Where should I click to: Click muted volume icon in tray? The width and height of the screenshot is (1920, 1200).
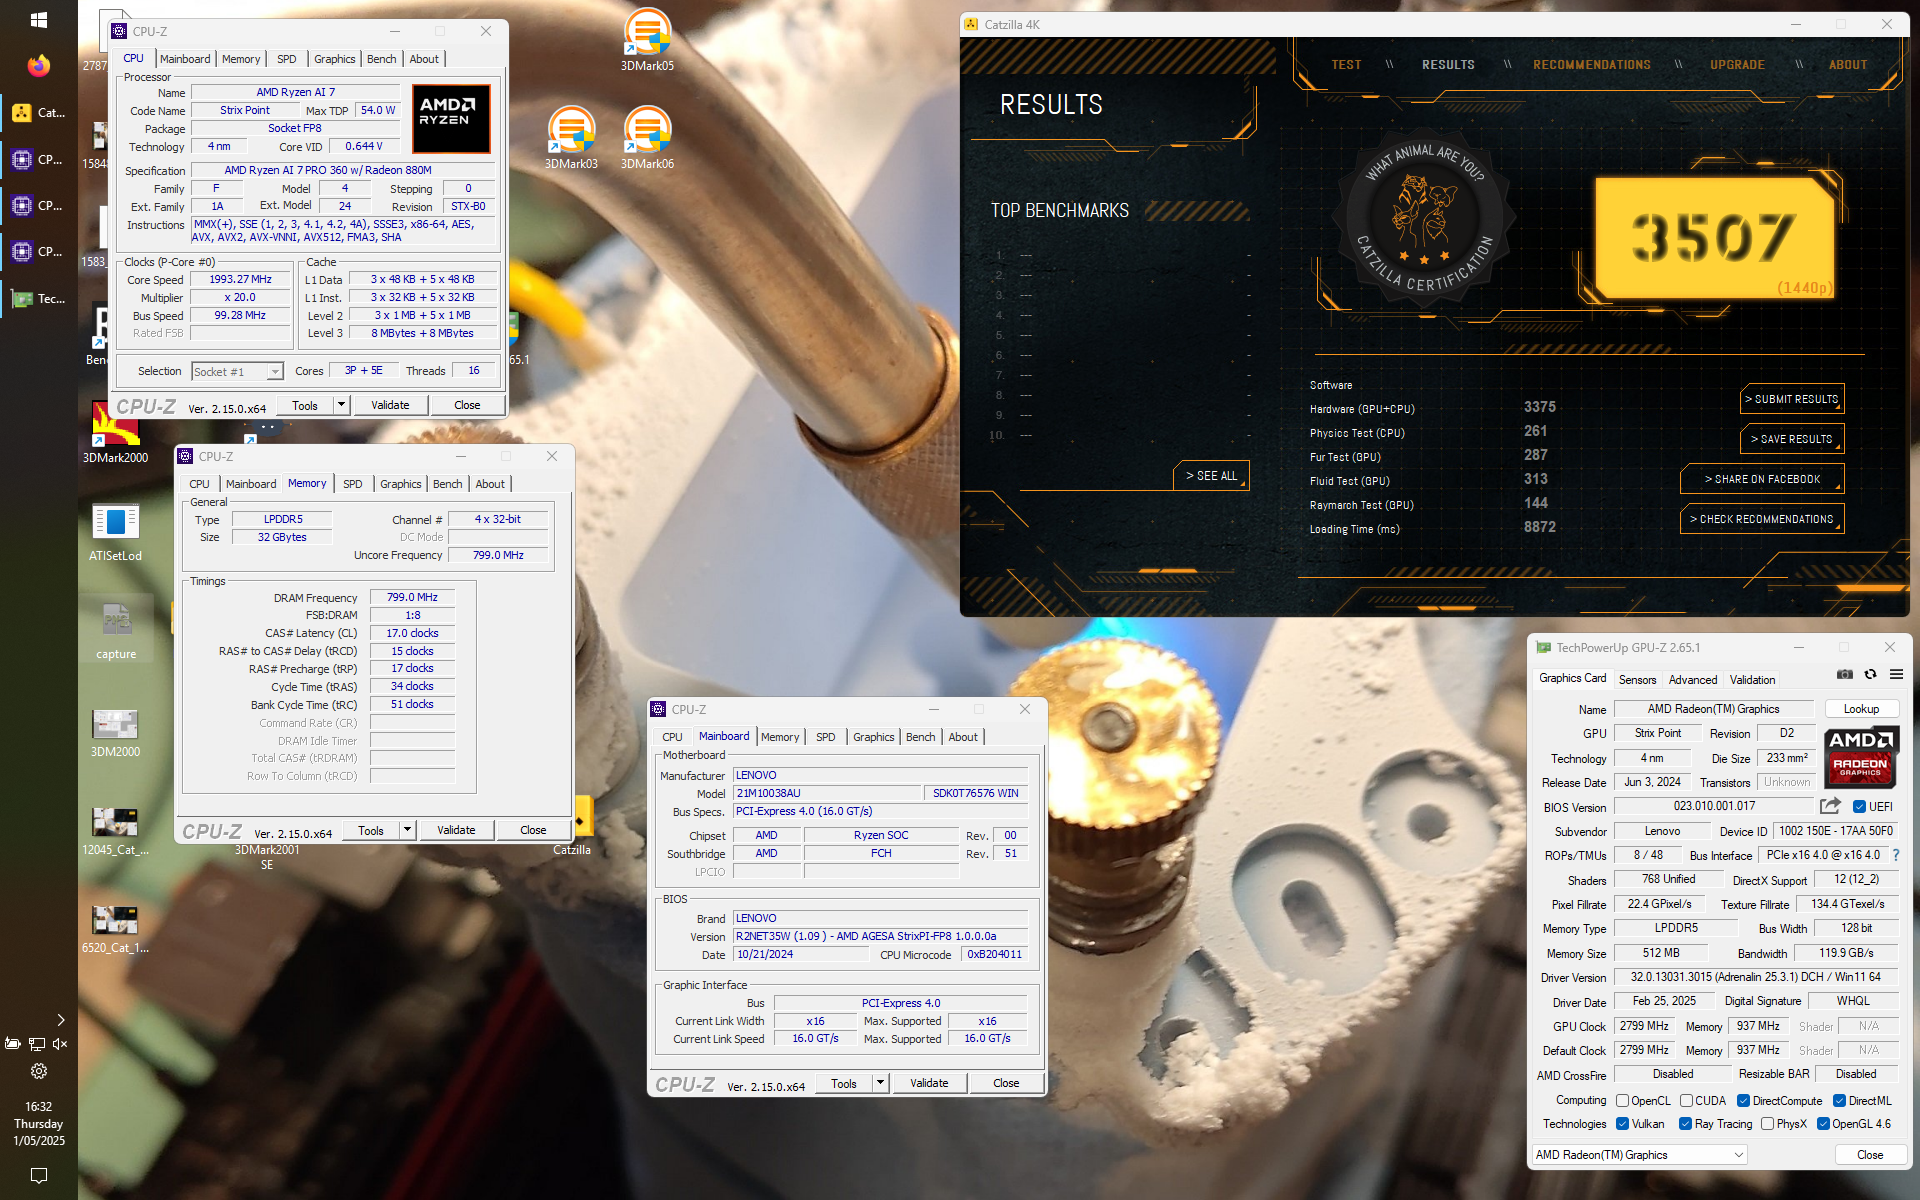(x=60, y=1044)
